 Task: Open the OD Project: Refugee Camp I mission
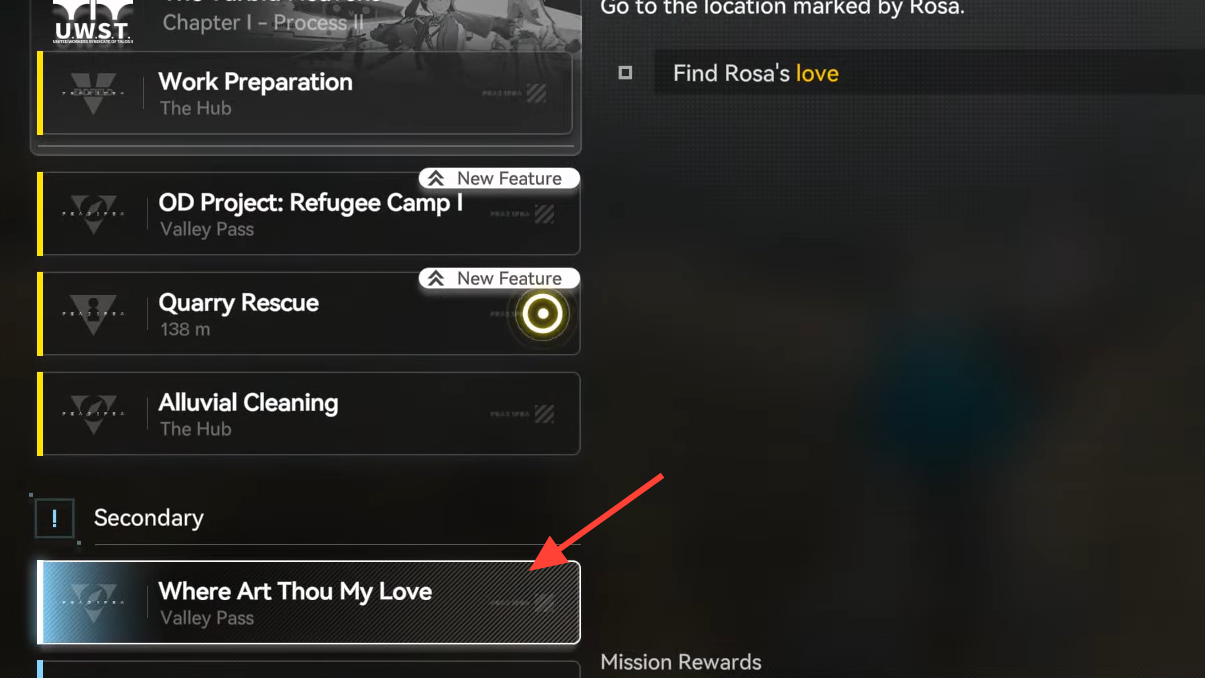[309, 214]
